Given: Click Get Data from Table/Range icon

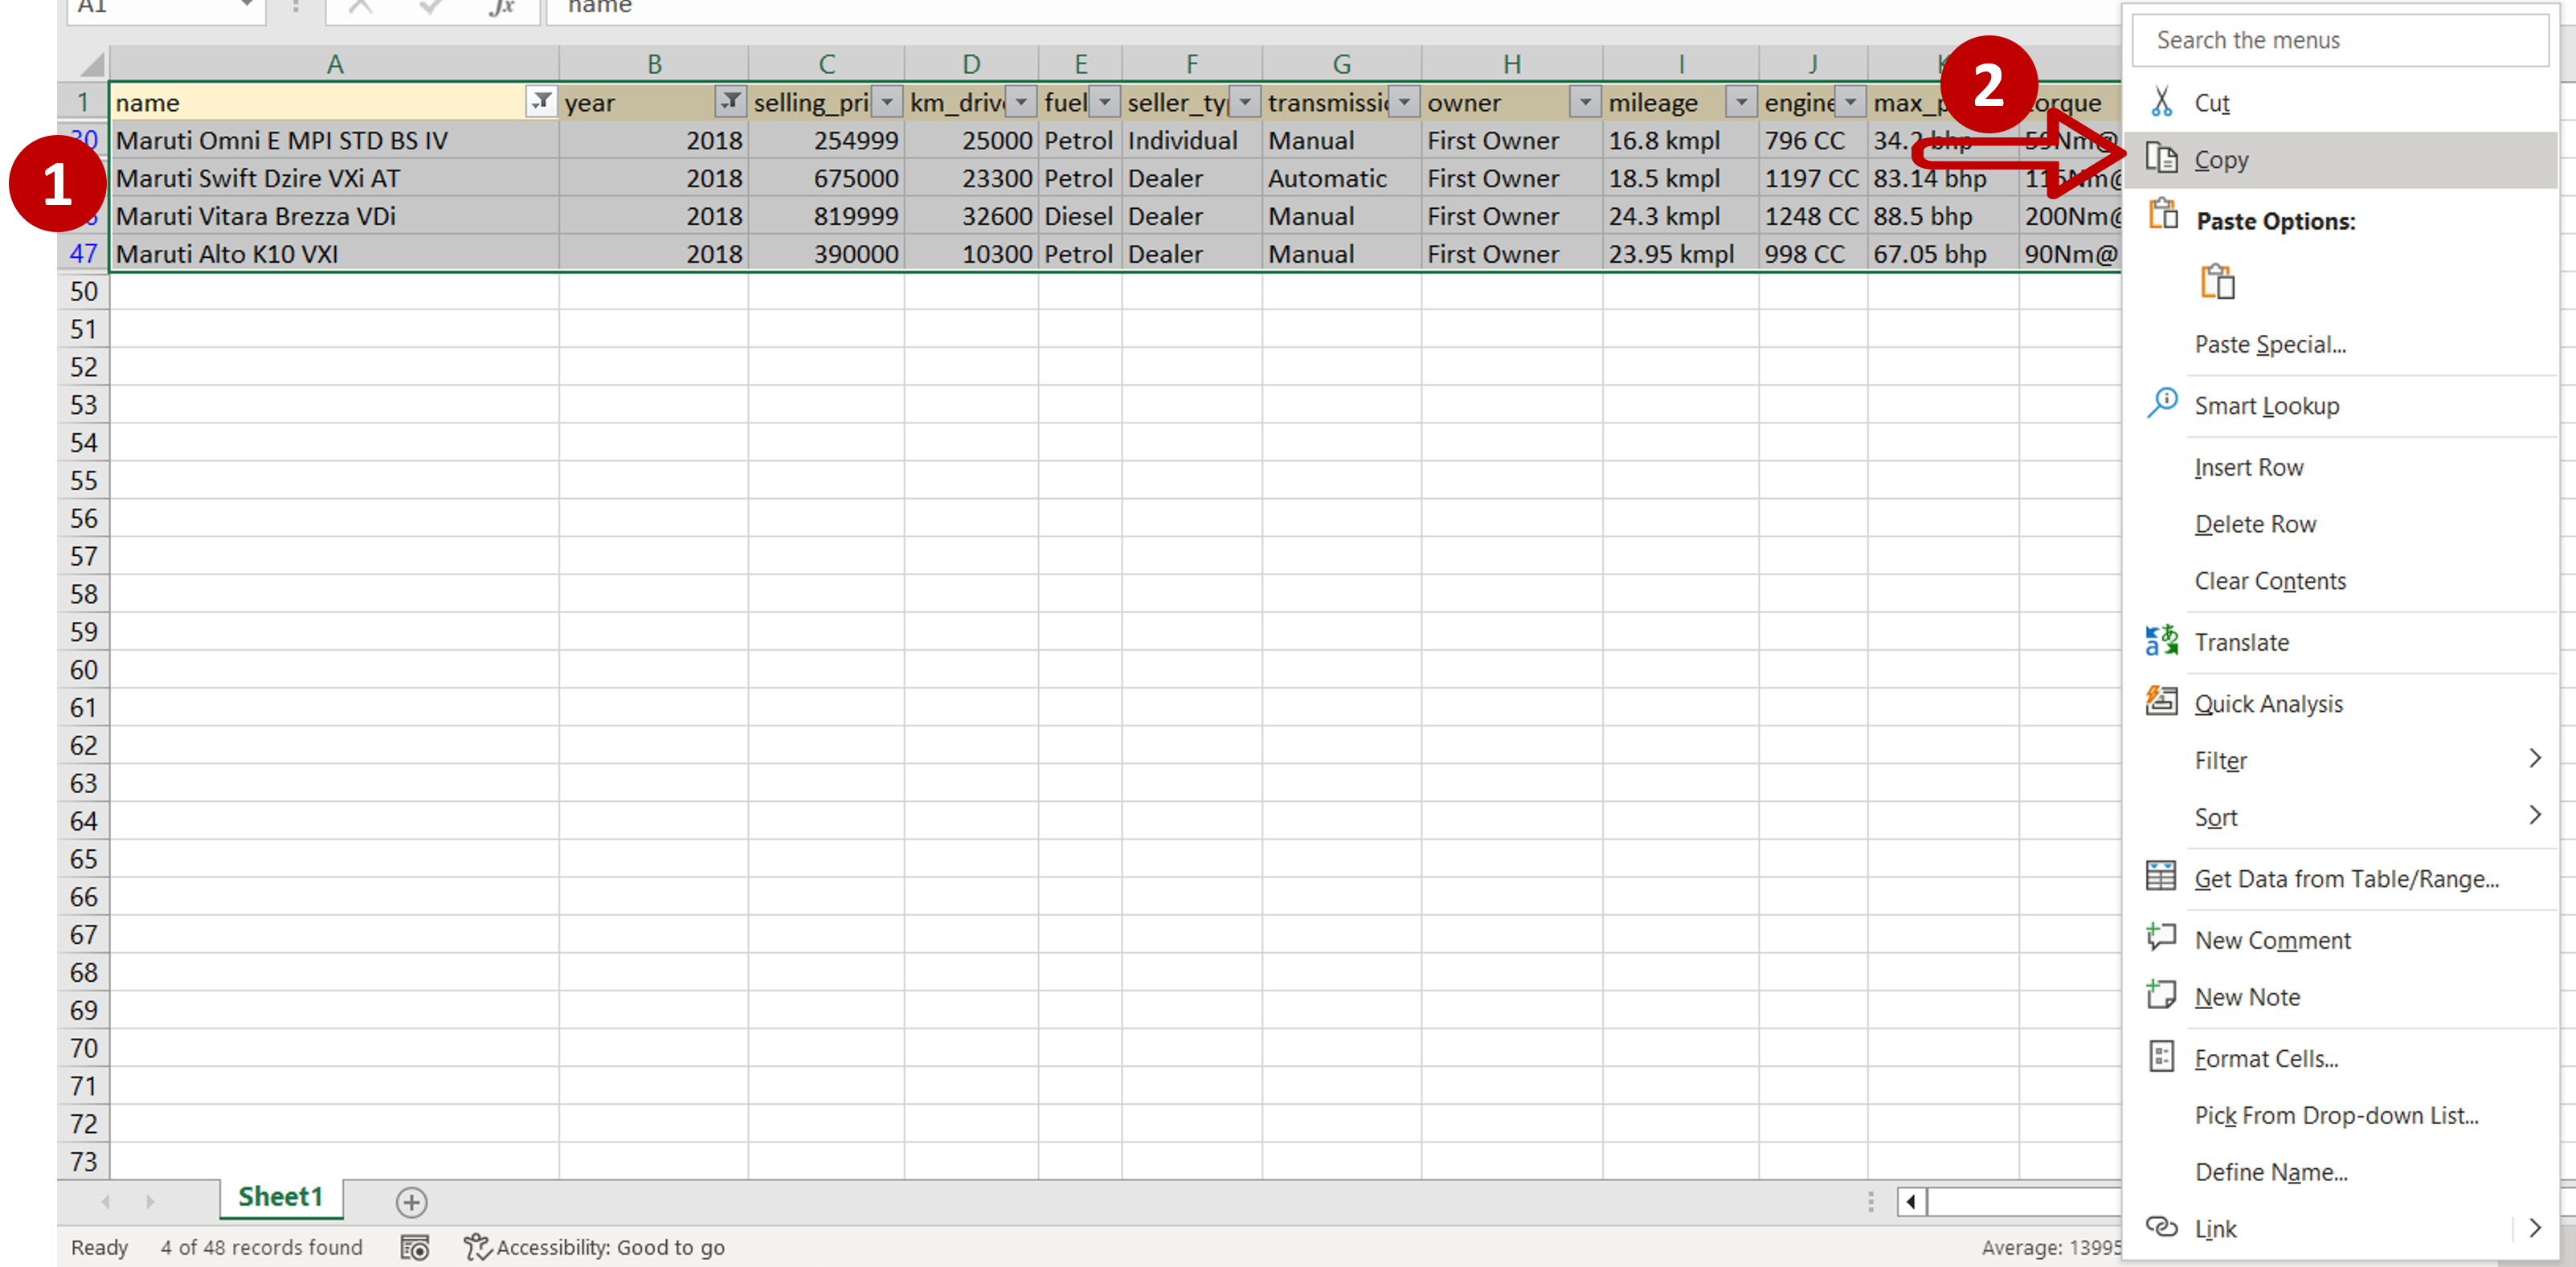Looking at the screenshot, I should [2161, 877].
